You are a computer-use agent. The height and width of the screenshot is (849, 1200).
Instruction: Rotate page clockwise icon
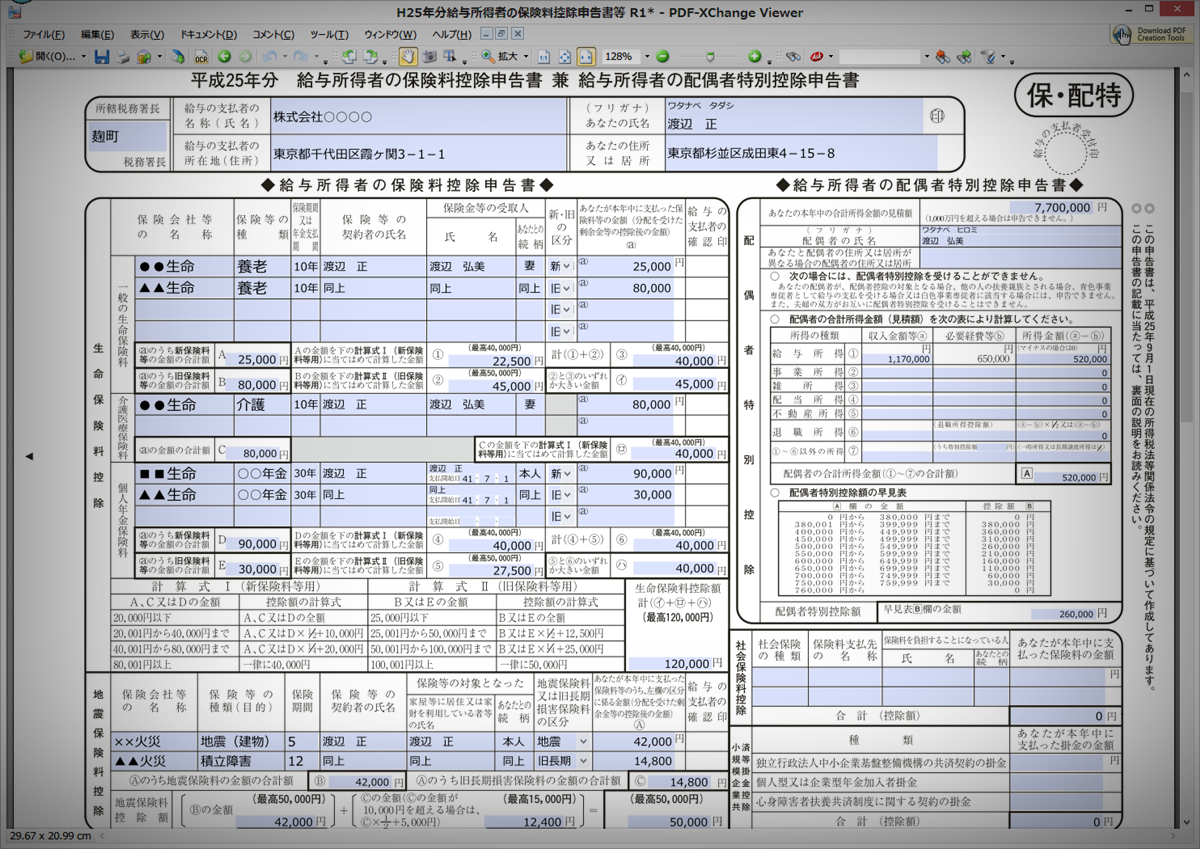coord(370,56)
